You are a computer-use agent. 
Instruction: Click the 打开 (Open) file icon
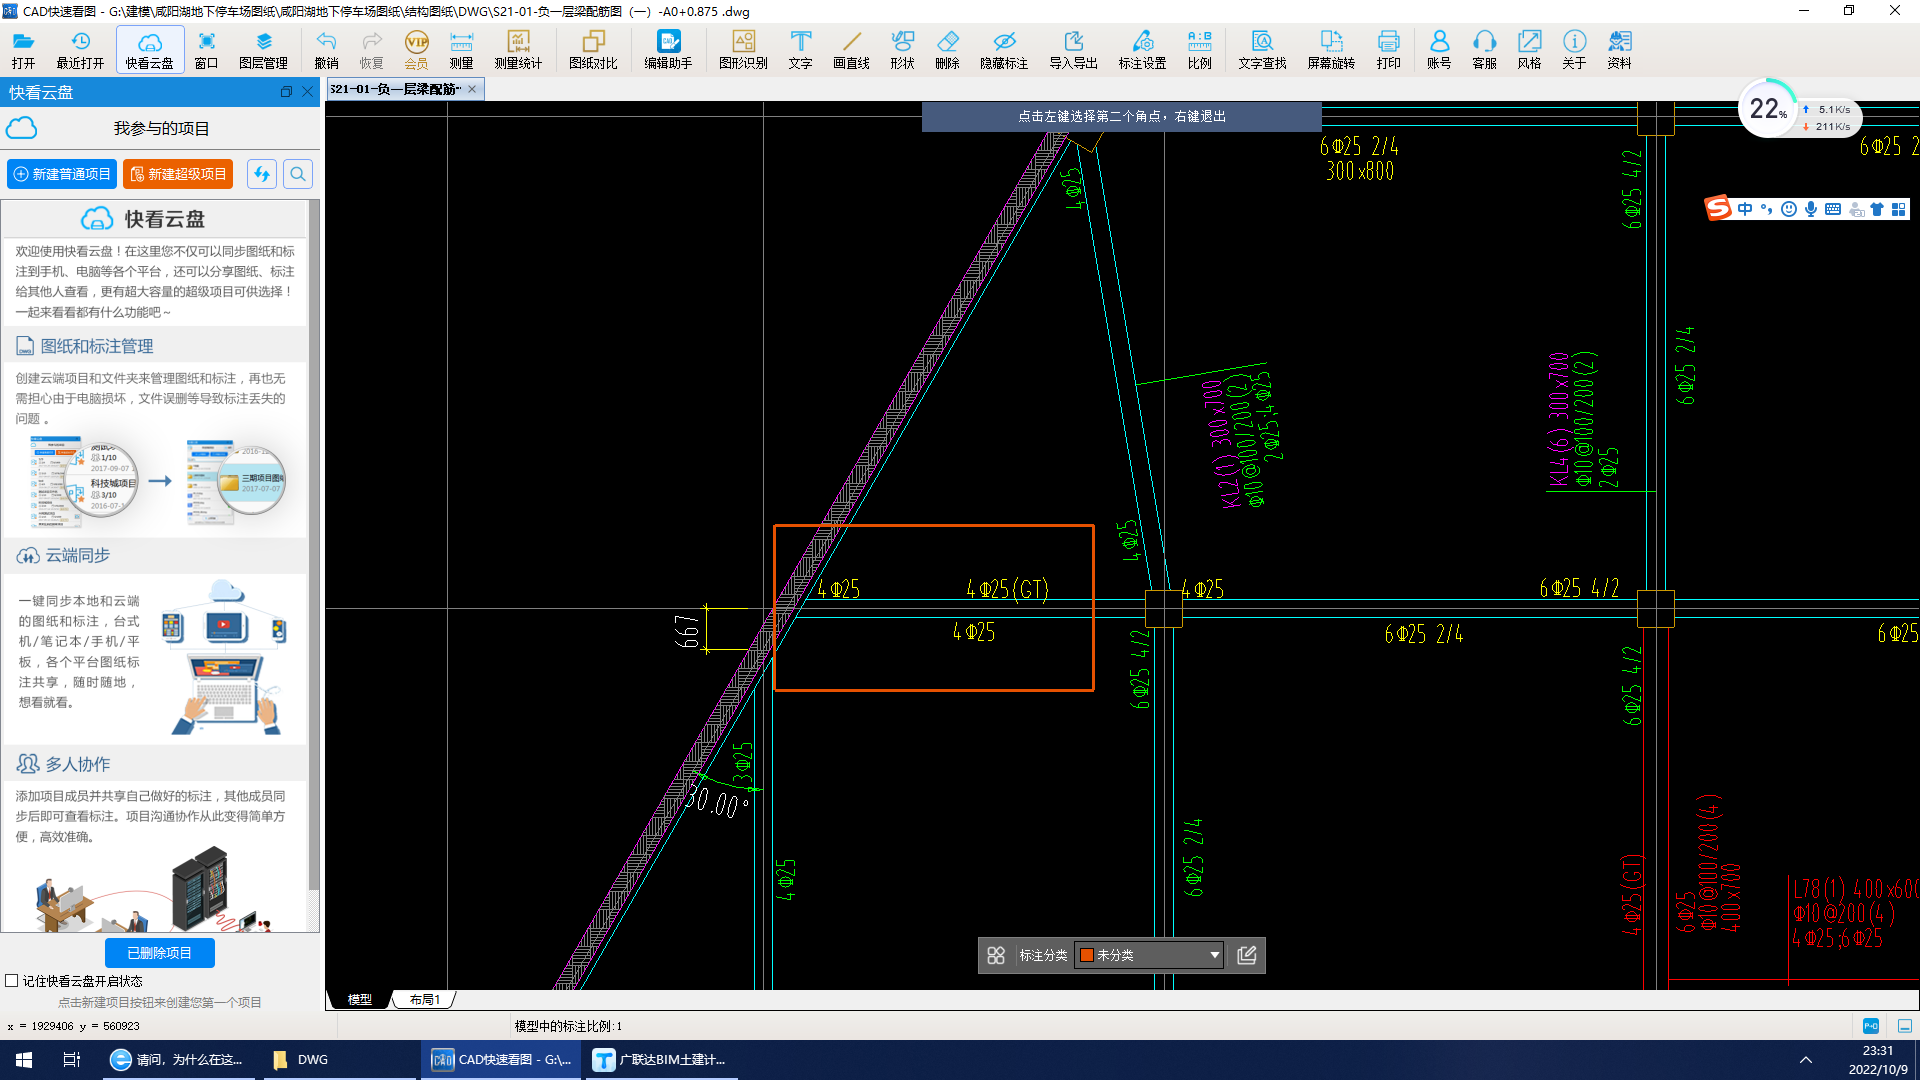[23, 49]
